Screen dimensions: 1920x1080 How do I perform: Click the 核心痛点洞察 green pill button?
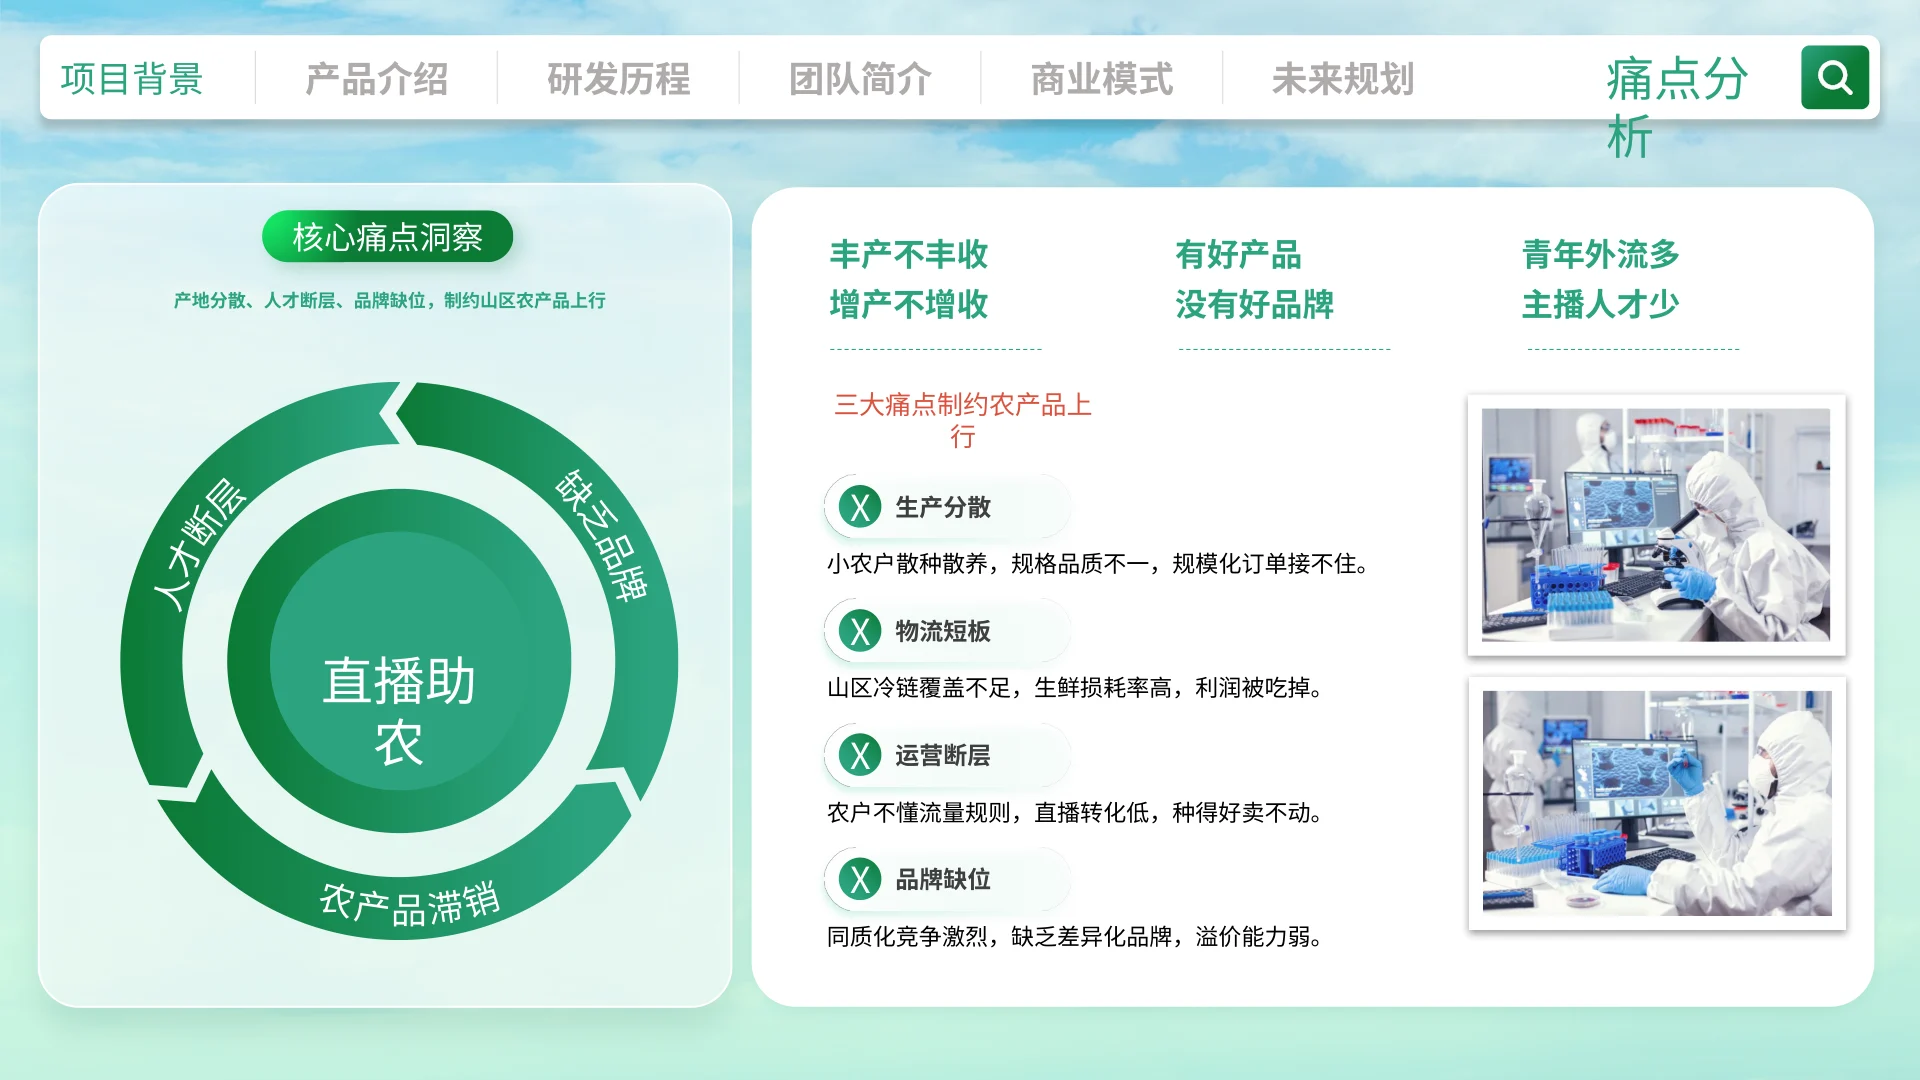coord(388,237)
